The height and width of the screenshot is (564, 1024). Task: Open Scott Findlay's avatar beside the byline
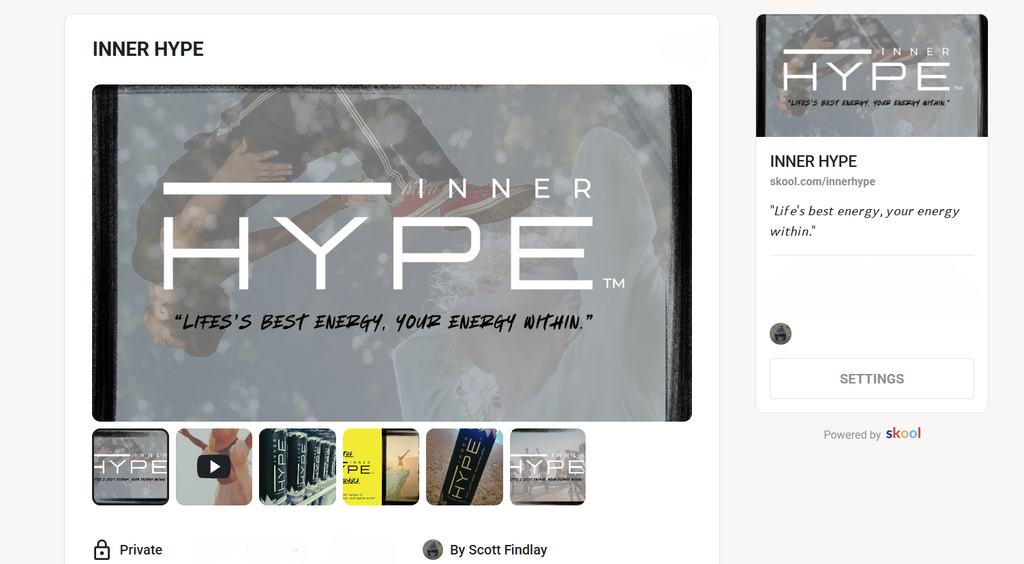[432, 550]
